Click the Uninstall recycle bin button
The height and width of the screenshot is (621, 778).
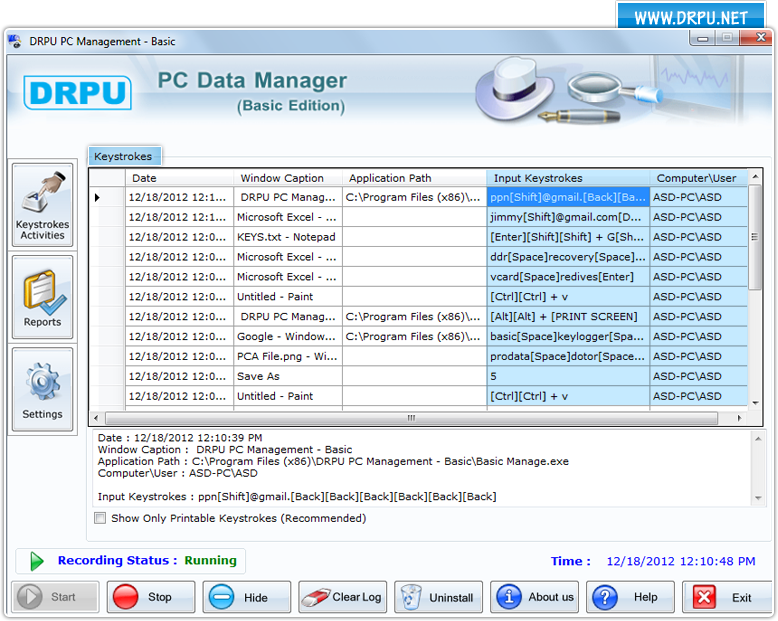tap(438, 597)
